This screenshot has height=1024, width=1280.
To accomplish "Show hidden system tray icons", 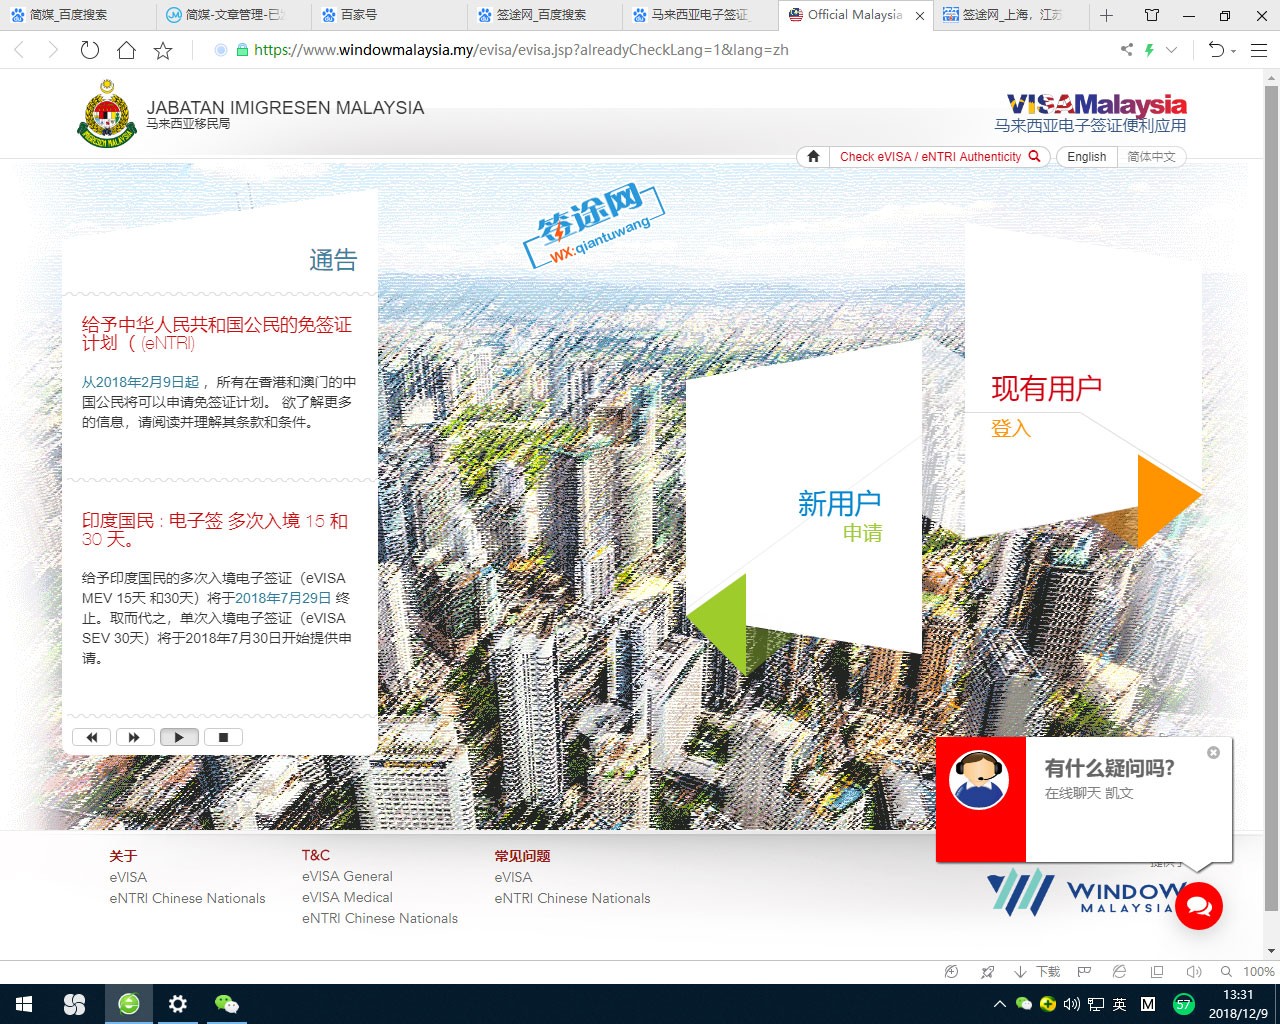I will pos(999,1004).
